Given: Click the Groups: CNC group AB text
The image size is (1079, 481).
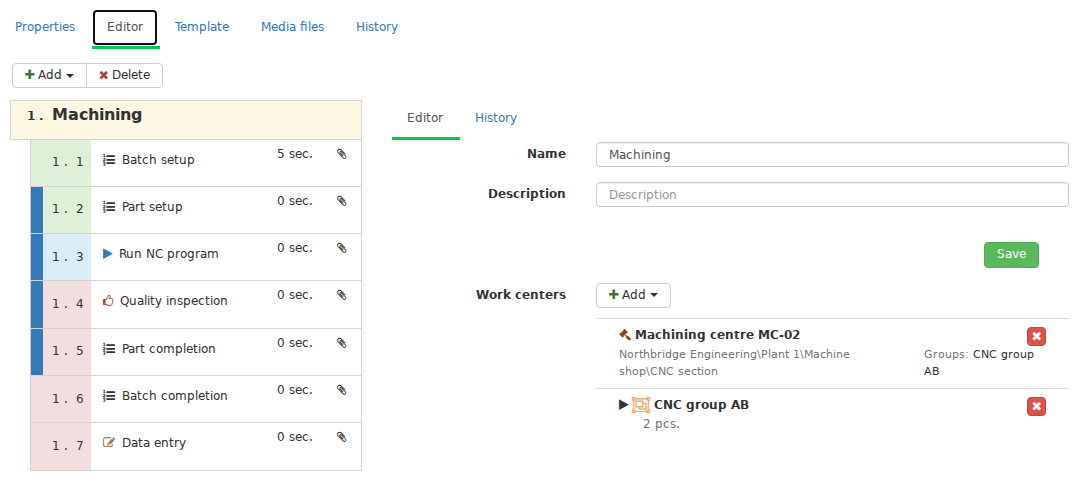Looking at the screenshot, I should [979, 363].
